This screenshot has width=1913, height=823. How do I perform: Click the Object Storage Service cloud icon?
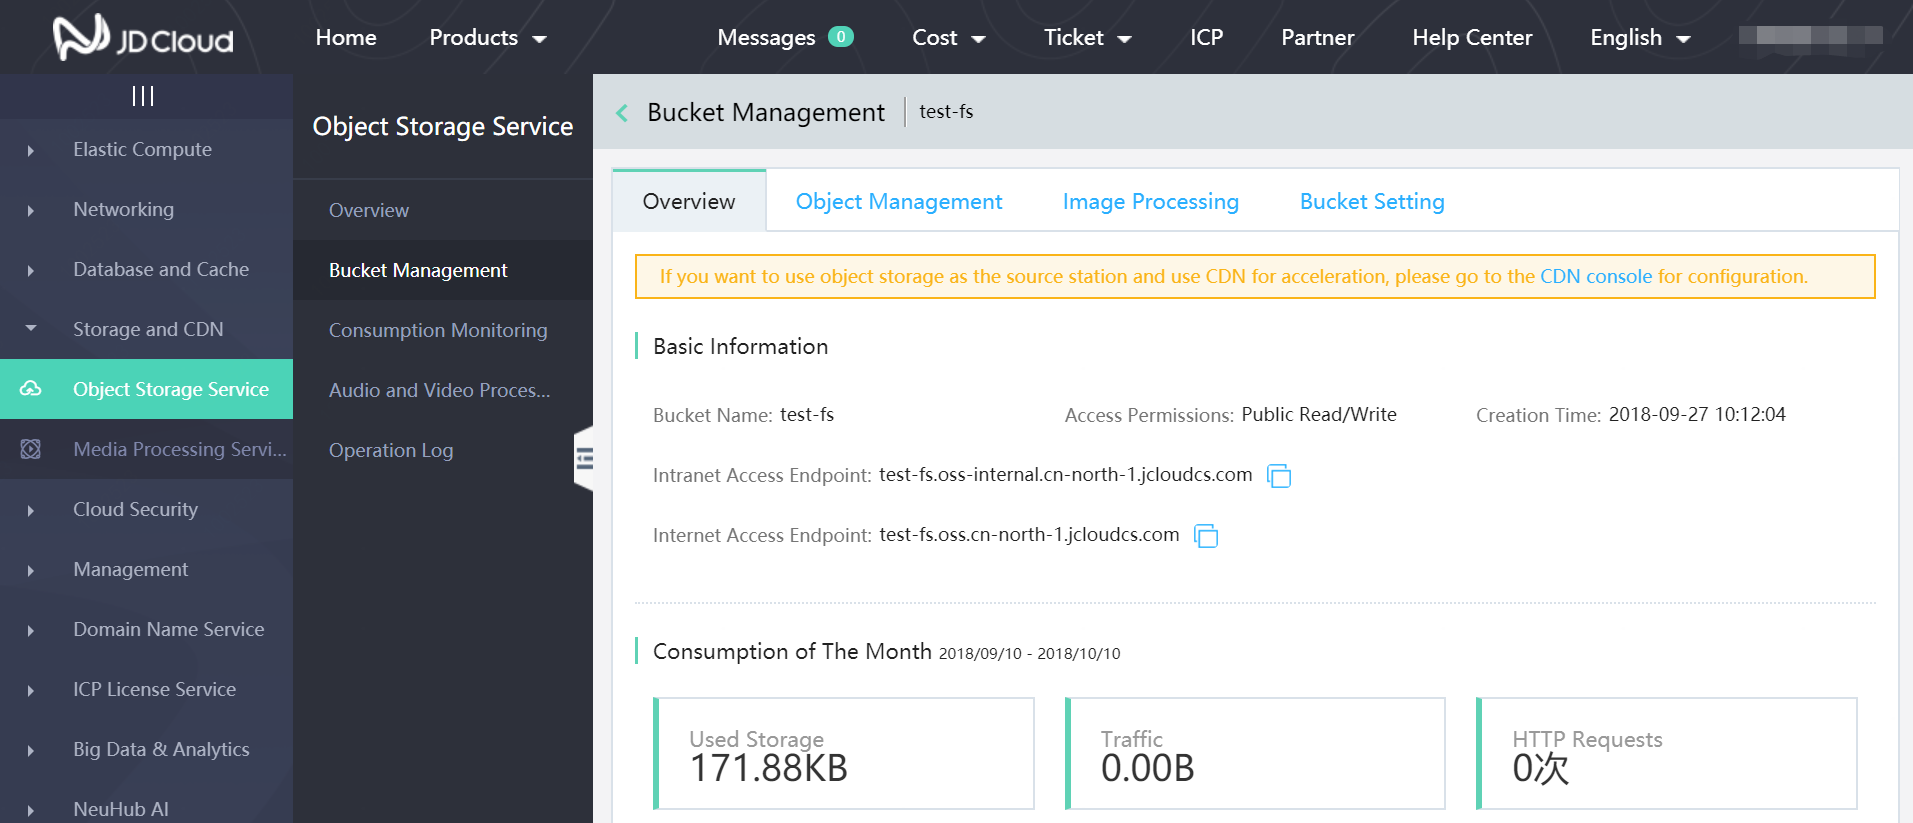coord(31,389)
